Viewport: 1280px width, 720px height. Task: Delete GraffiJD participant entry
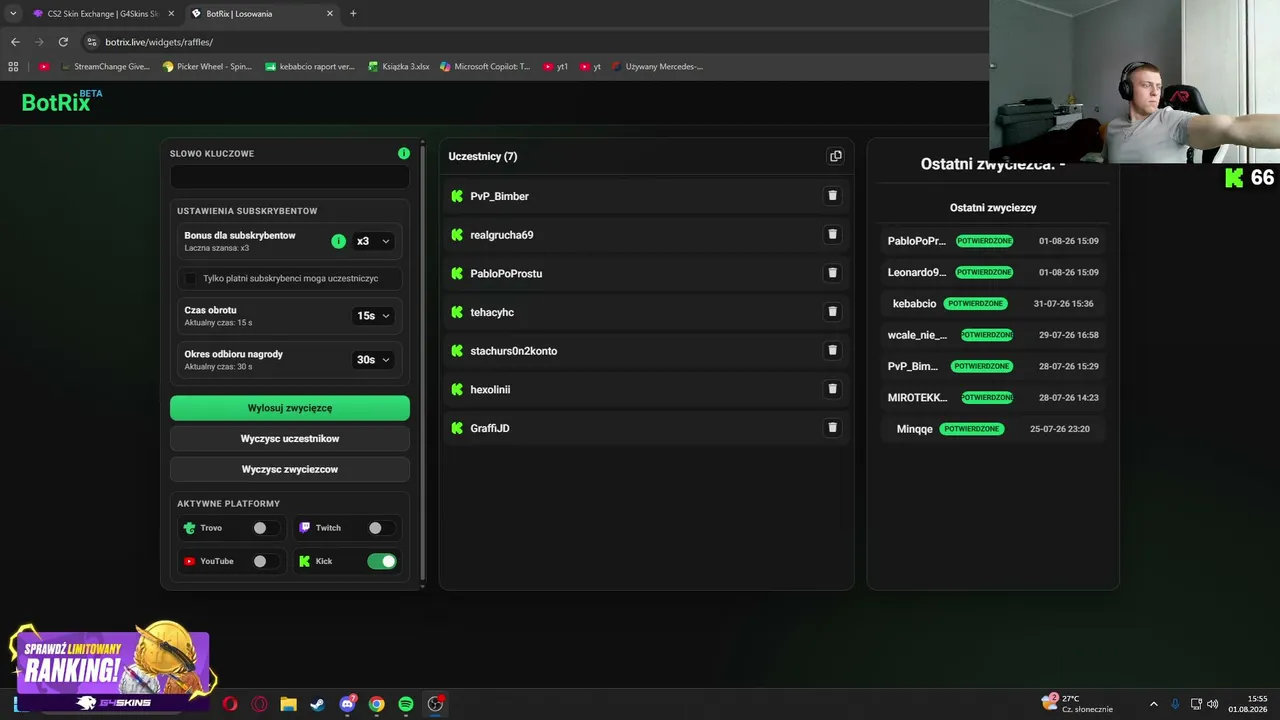(832, 428)
